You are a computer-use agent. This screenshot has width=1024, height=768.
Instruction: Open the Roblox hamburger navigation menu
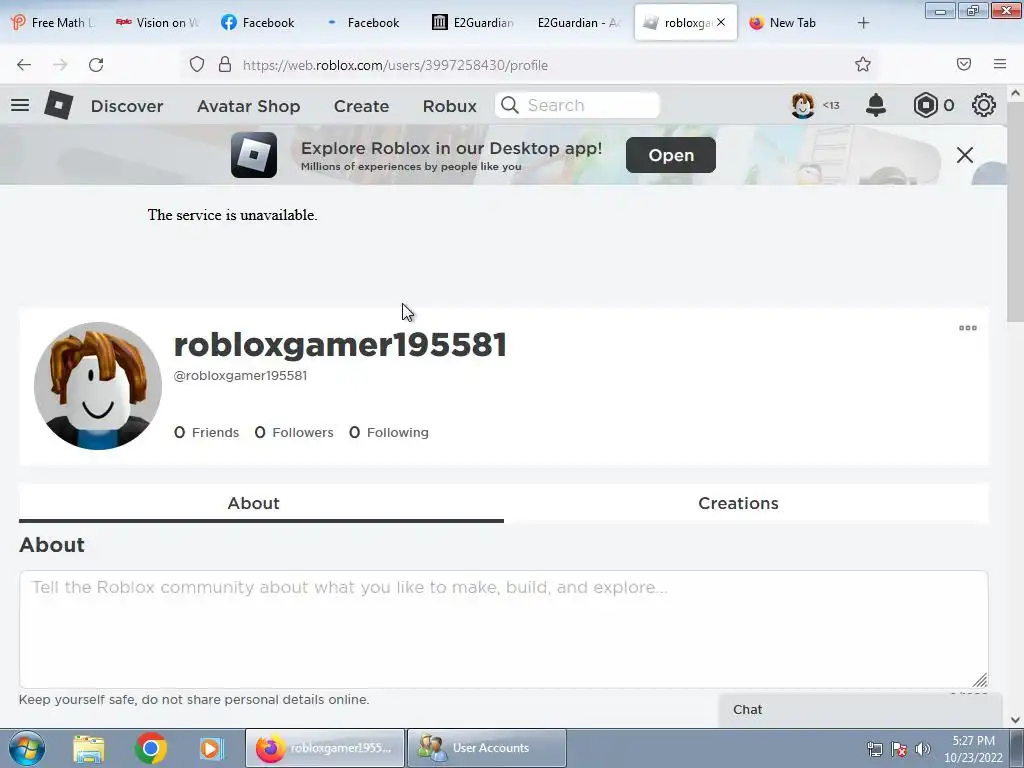[x=20, y=104]
